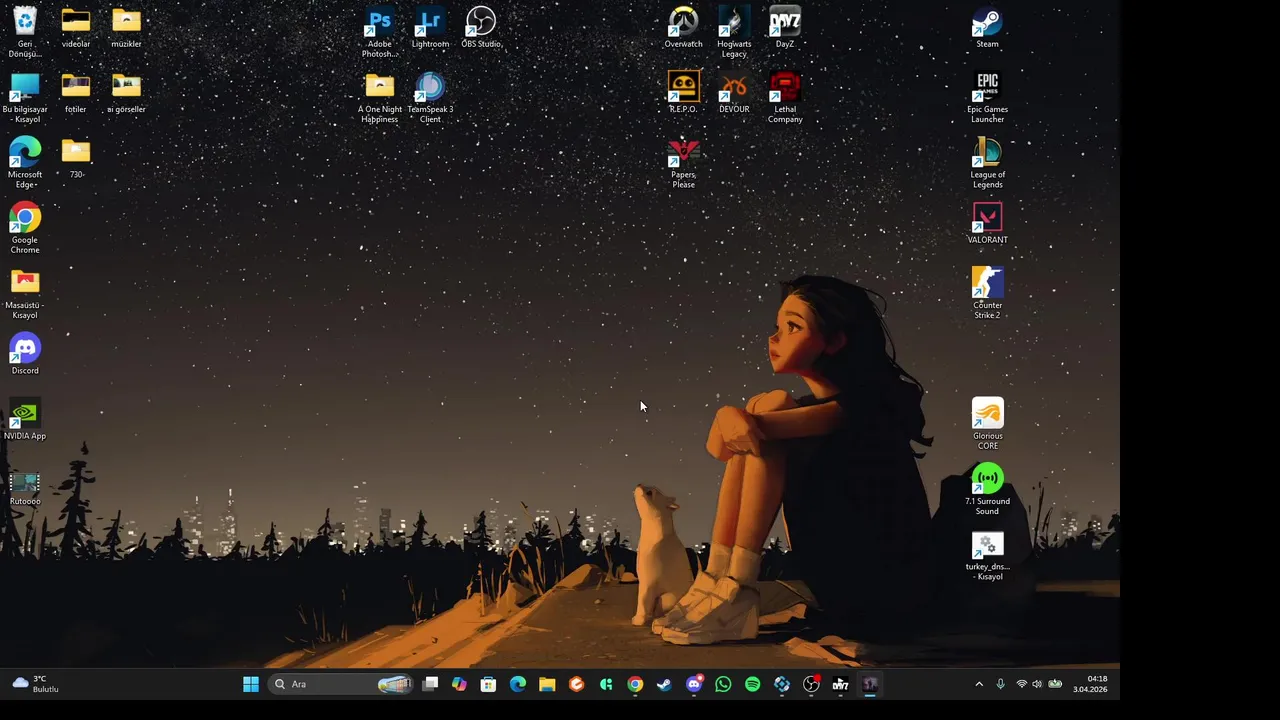Open OBS Studio from the taskbar

tap(811, 684)
